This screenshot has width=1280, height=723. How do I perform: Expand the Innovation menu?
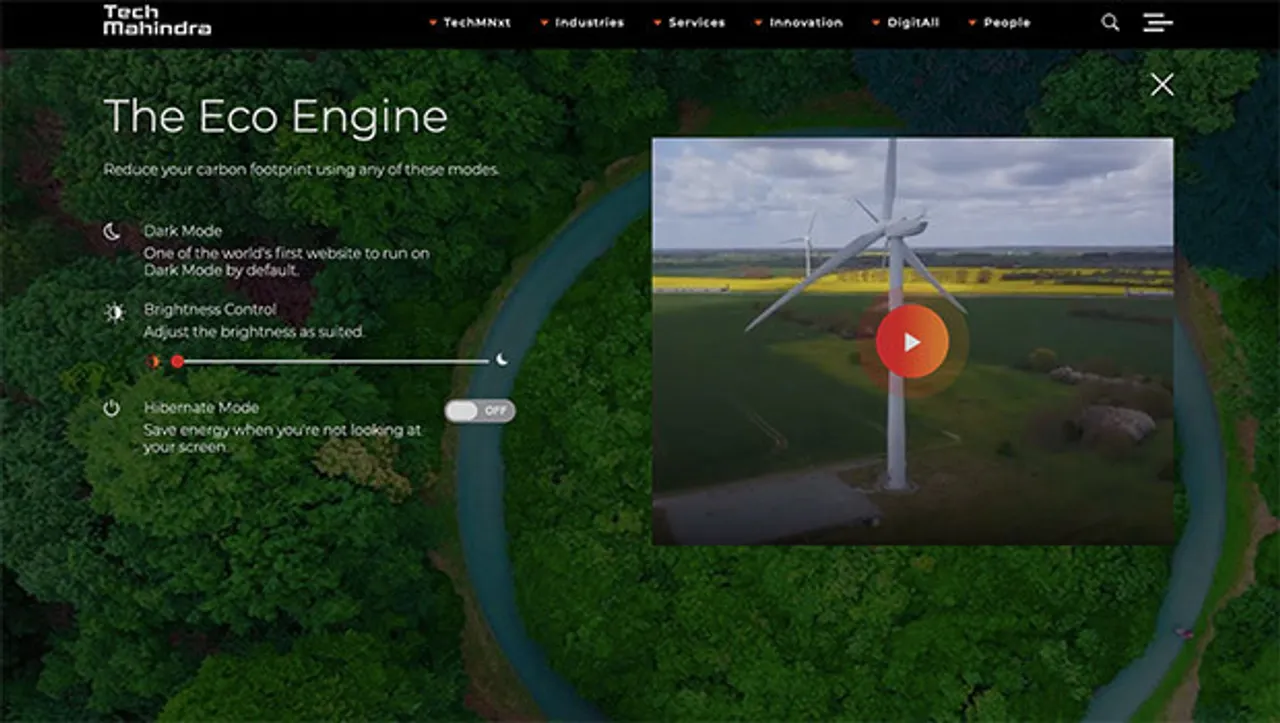(x=799, y=22)
